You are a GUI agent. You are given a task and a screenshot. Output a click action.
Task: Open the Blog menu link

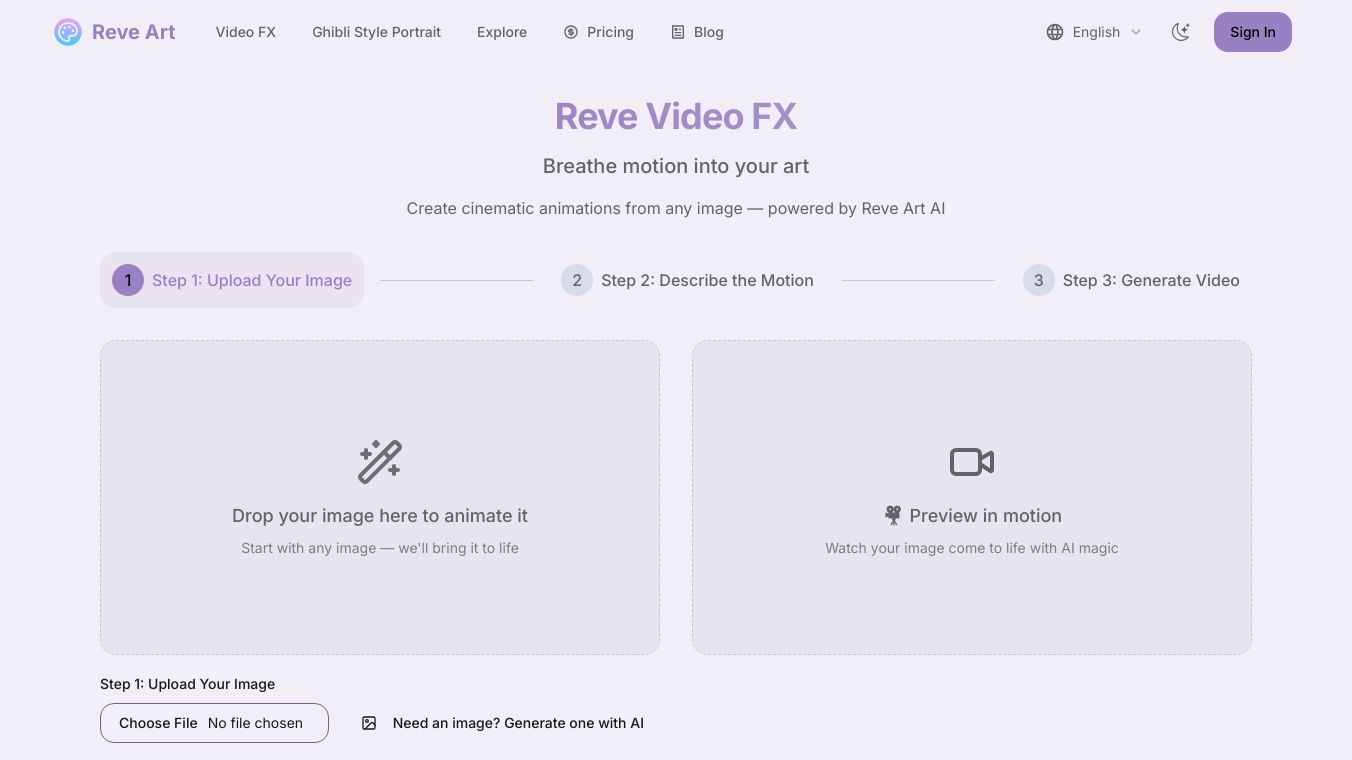709,32
